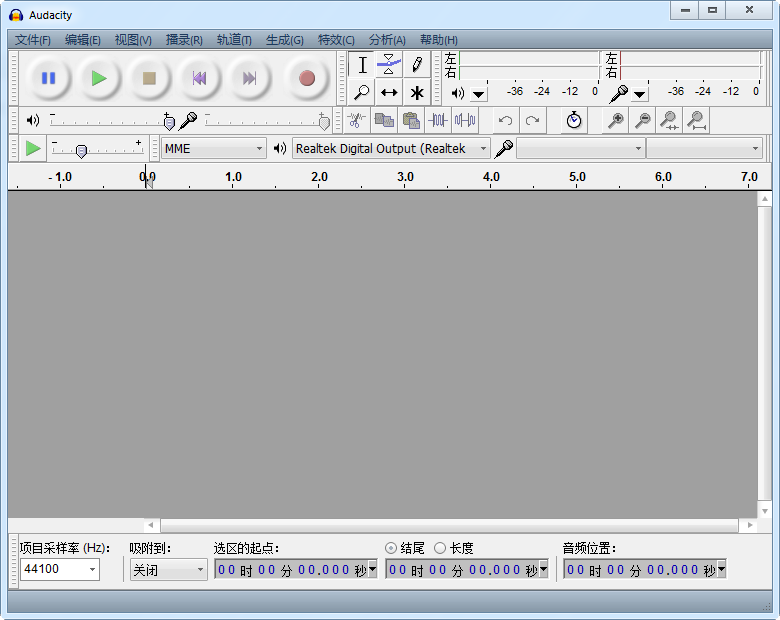Open the 播录(R) menu
Viewport: 780px width, 620px height.
[x=184, y=40]
